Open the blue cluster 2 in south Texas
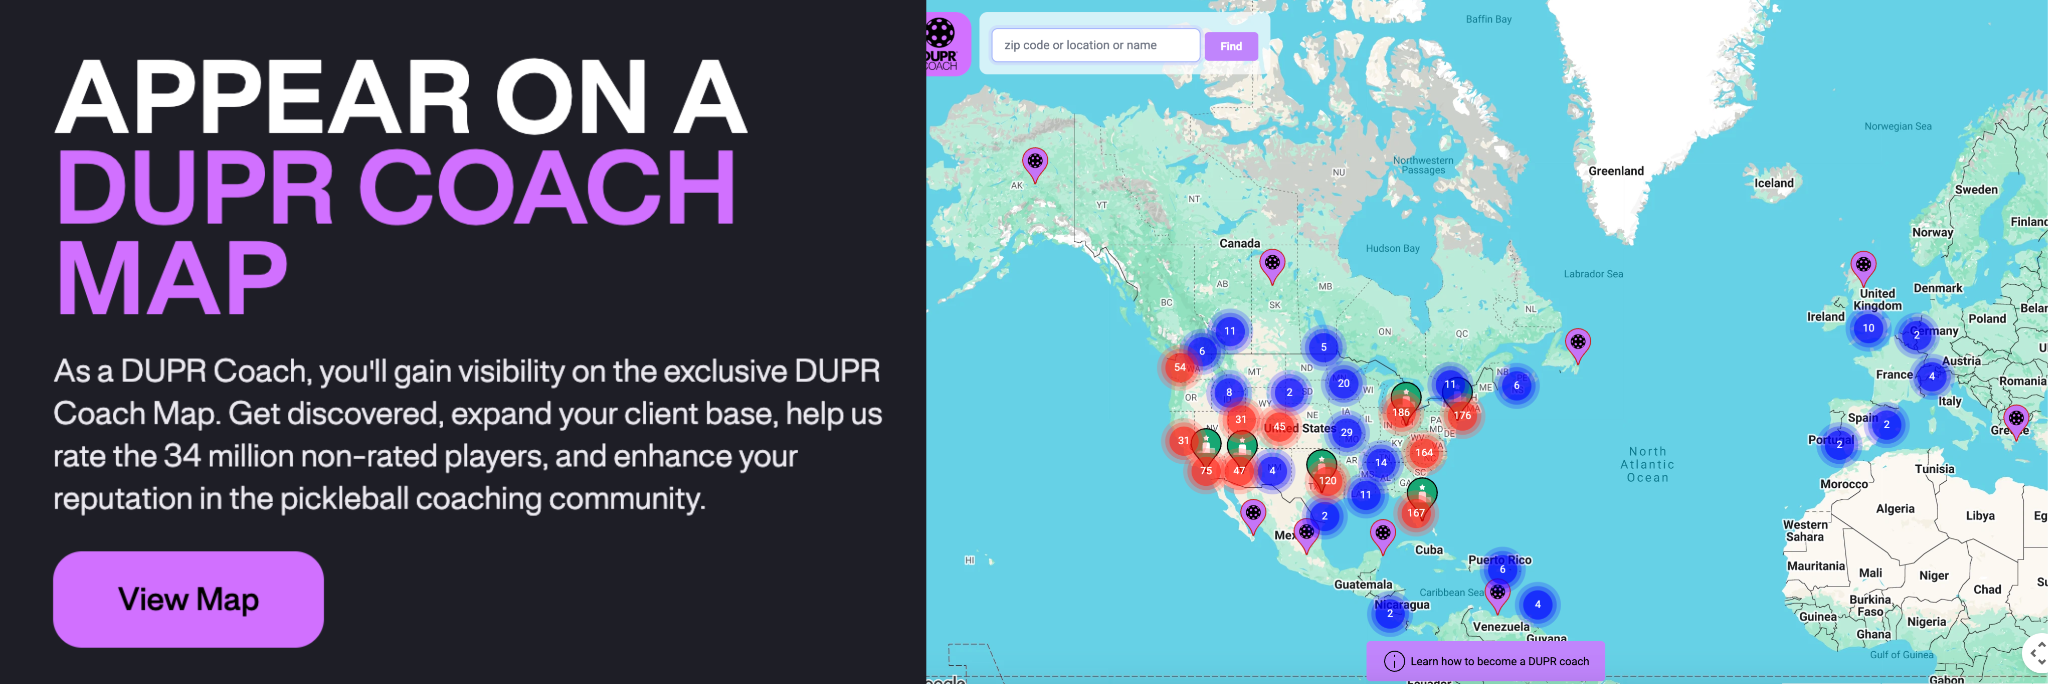The height and width of the screenshot is (684, 2048). tap(1324, 516)
